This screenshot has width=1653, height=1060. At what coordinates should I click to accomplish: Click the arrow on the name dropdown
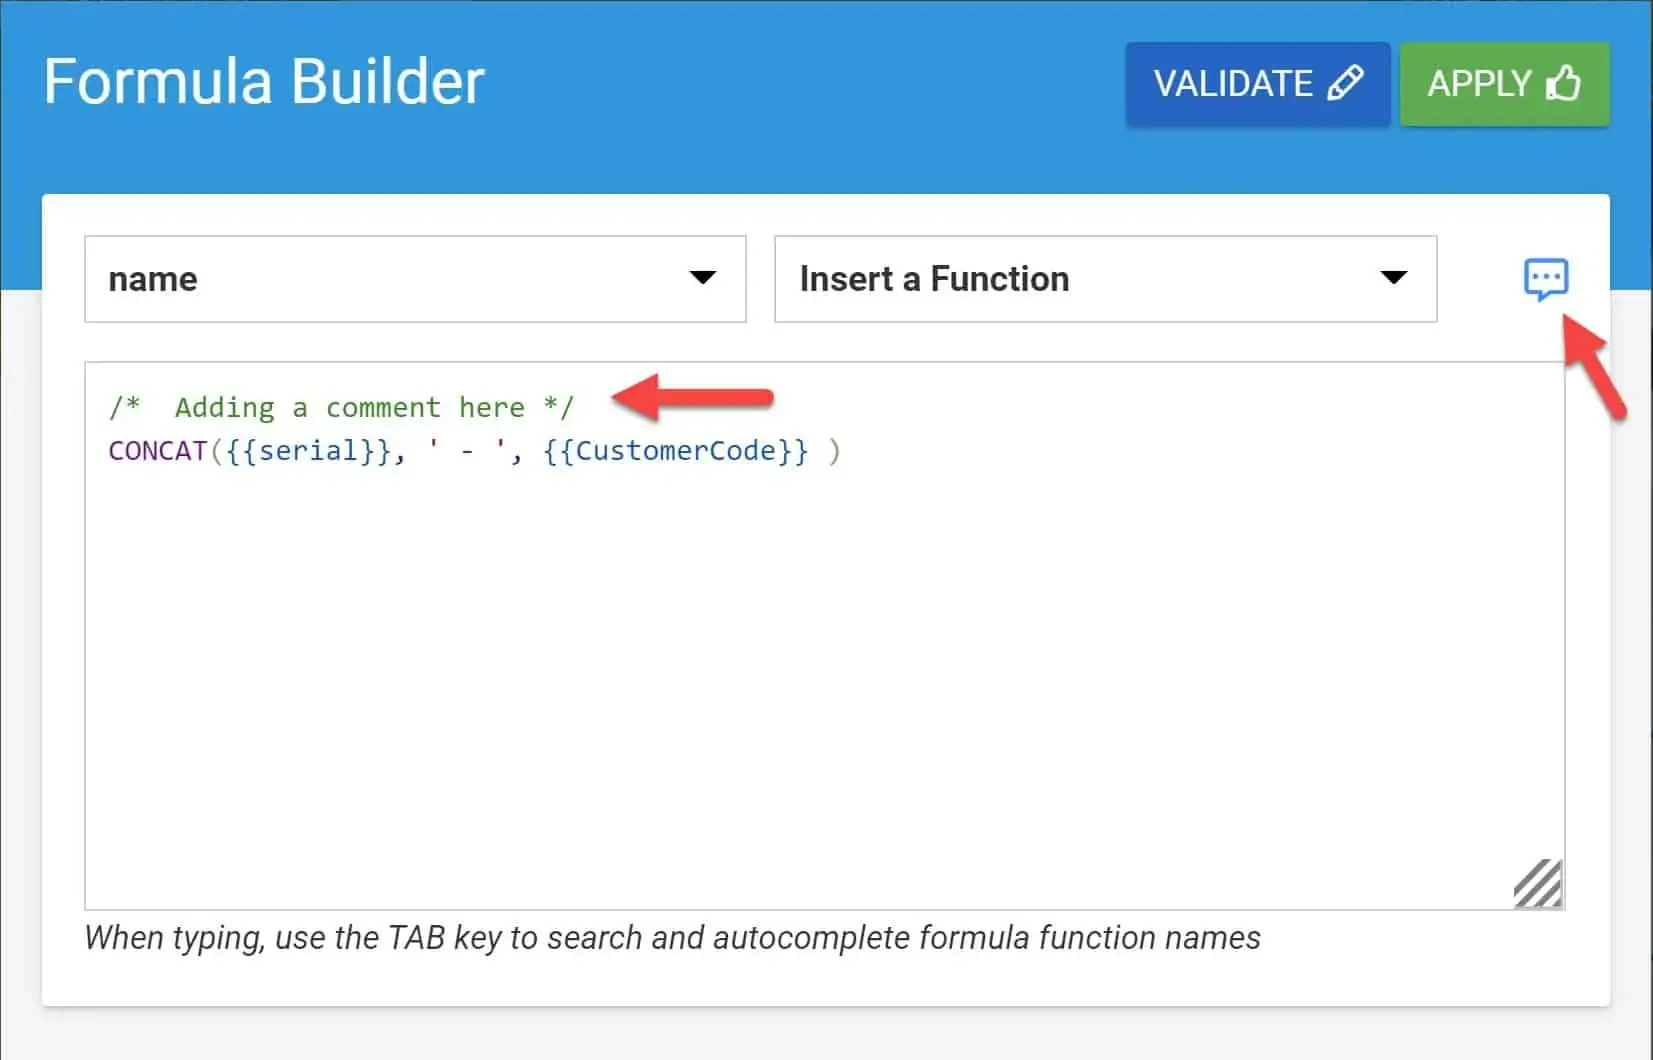(x=703, y=278)
